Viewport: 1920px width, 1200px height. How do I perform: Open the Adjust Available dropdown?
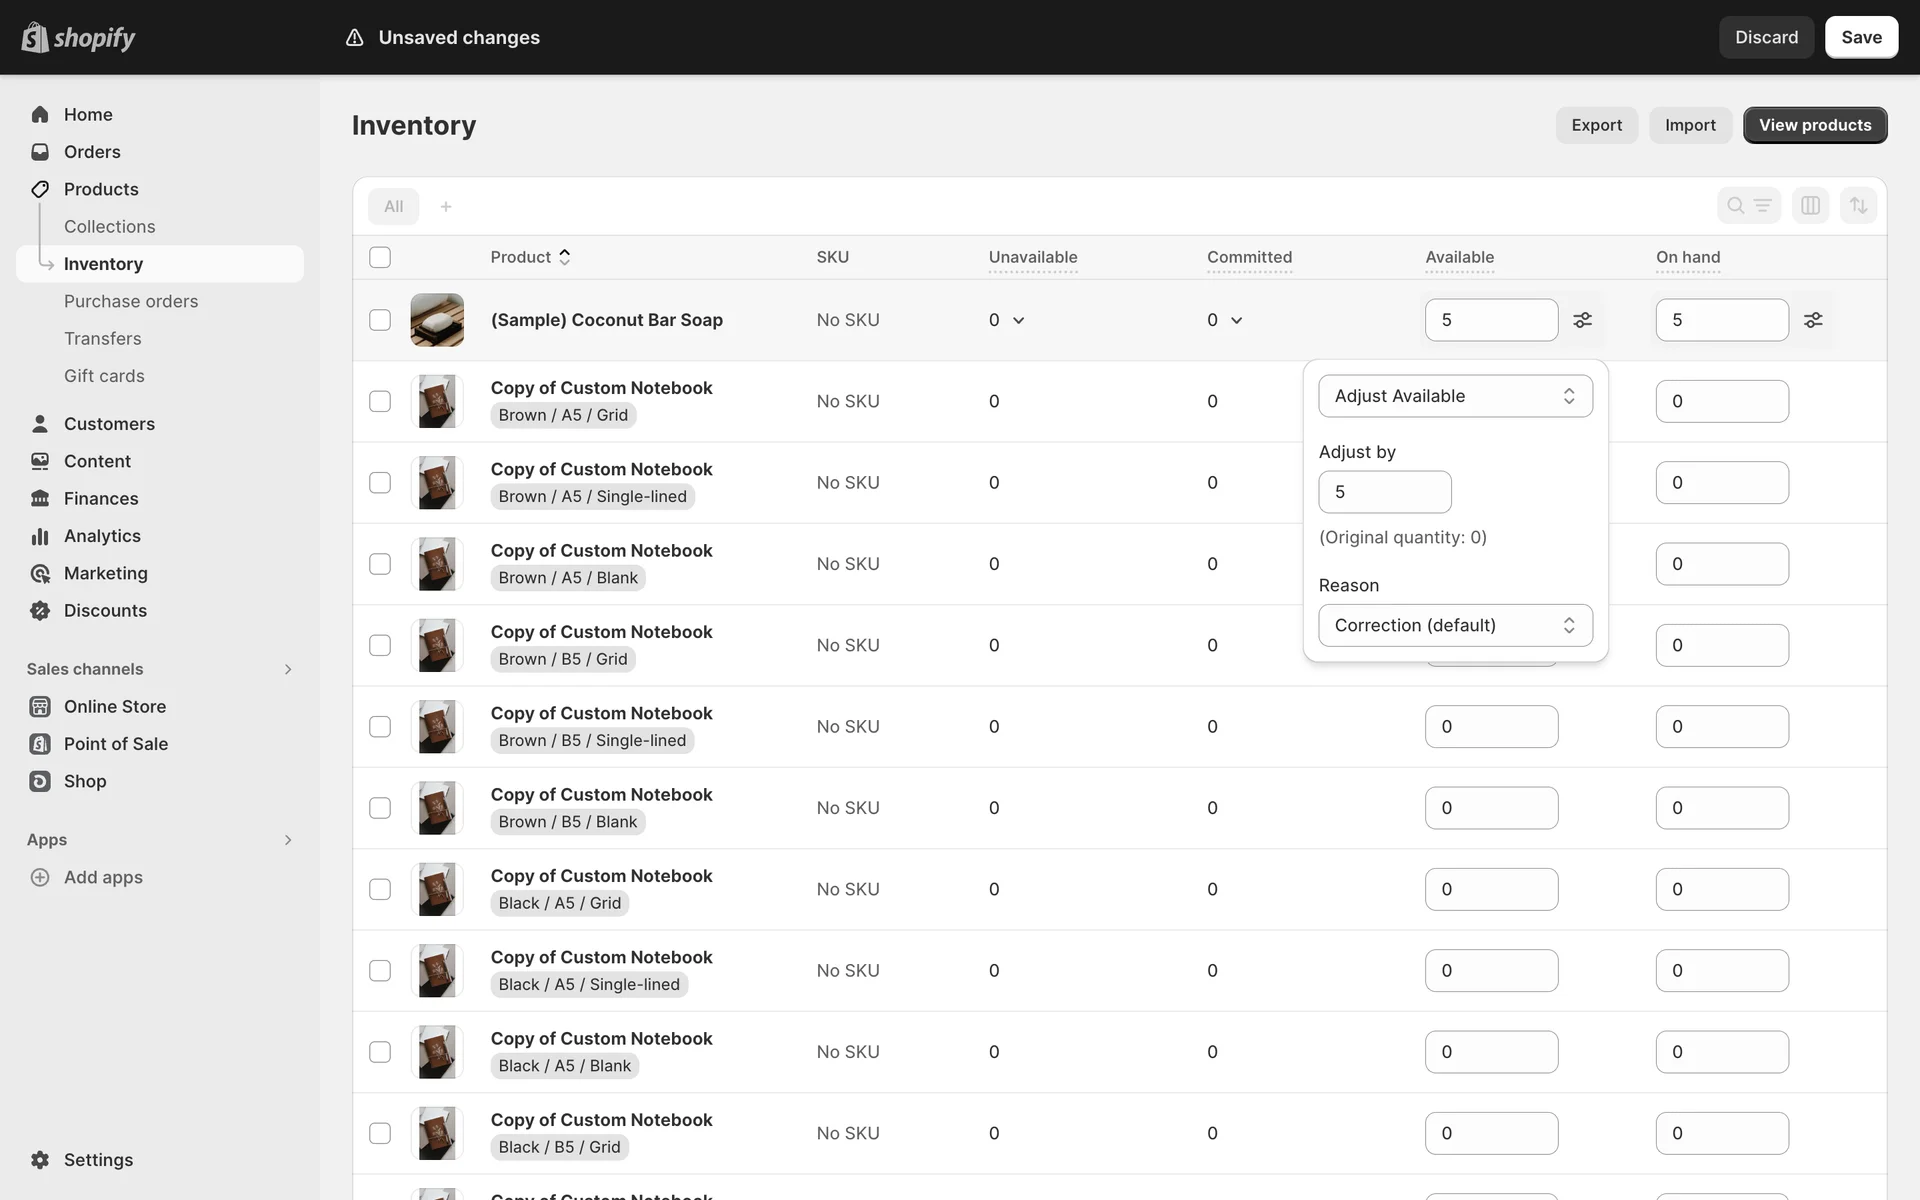coord(1455,396)
